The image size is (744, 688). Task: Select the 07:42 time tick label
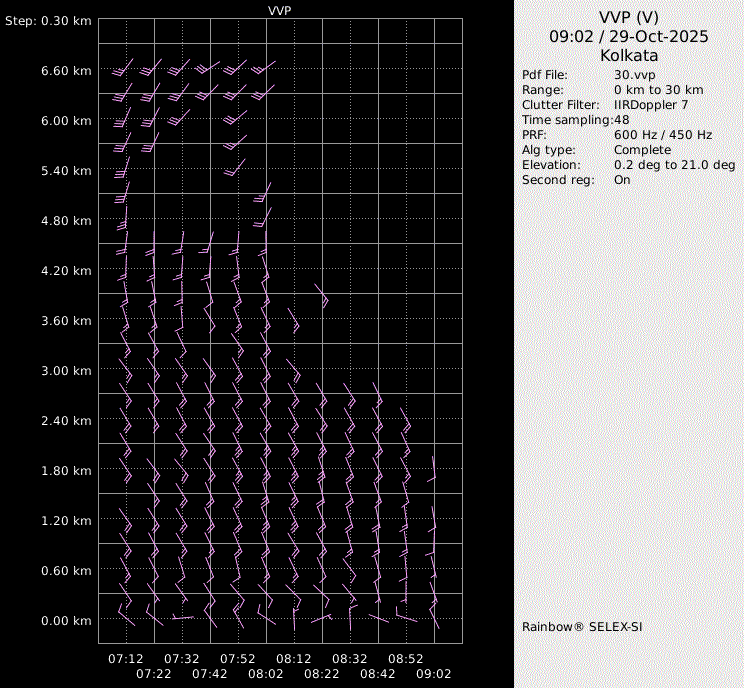(210, 674)
